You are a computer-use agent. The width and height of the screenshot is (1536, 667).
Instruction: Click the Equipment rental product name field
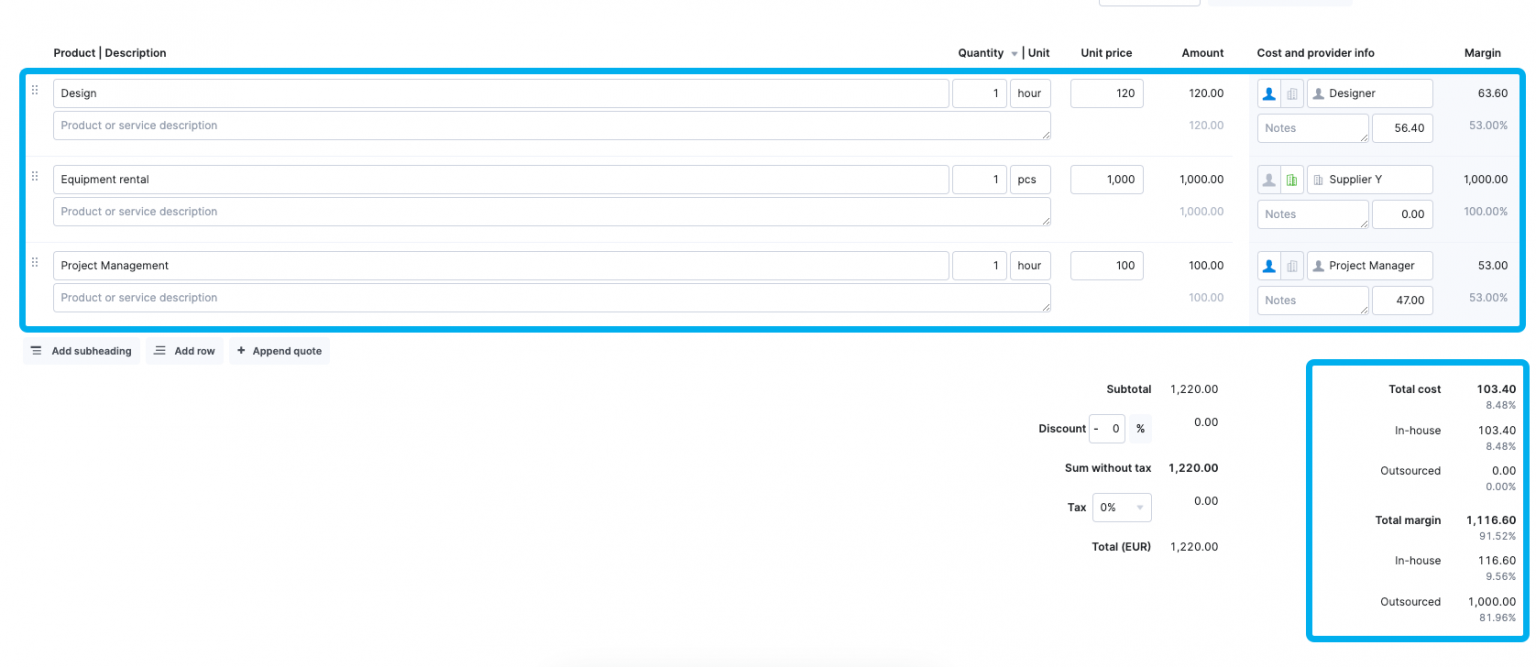500,180
